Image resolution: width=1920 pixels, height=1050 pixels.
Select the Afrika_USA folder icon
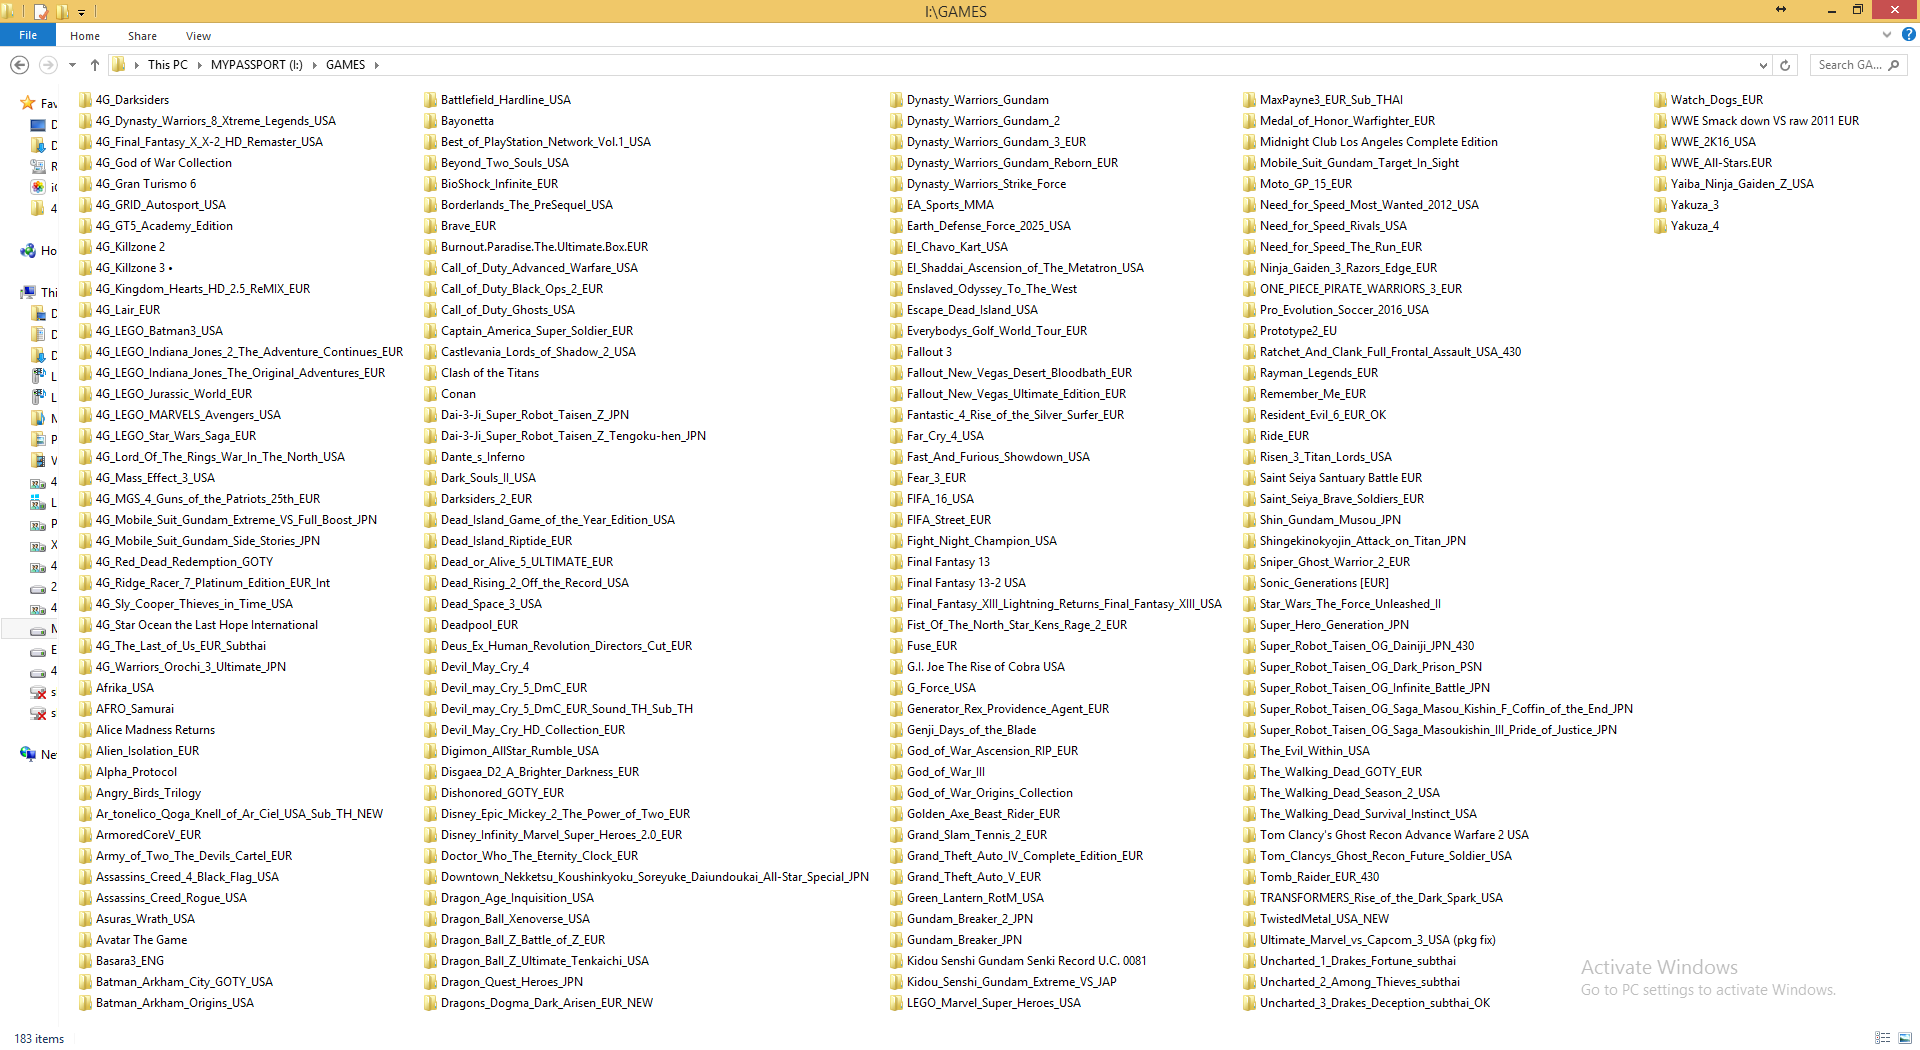click(x=86, y=688)
